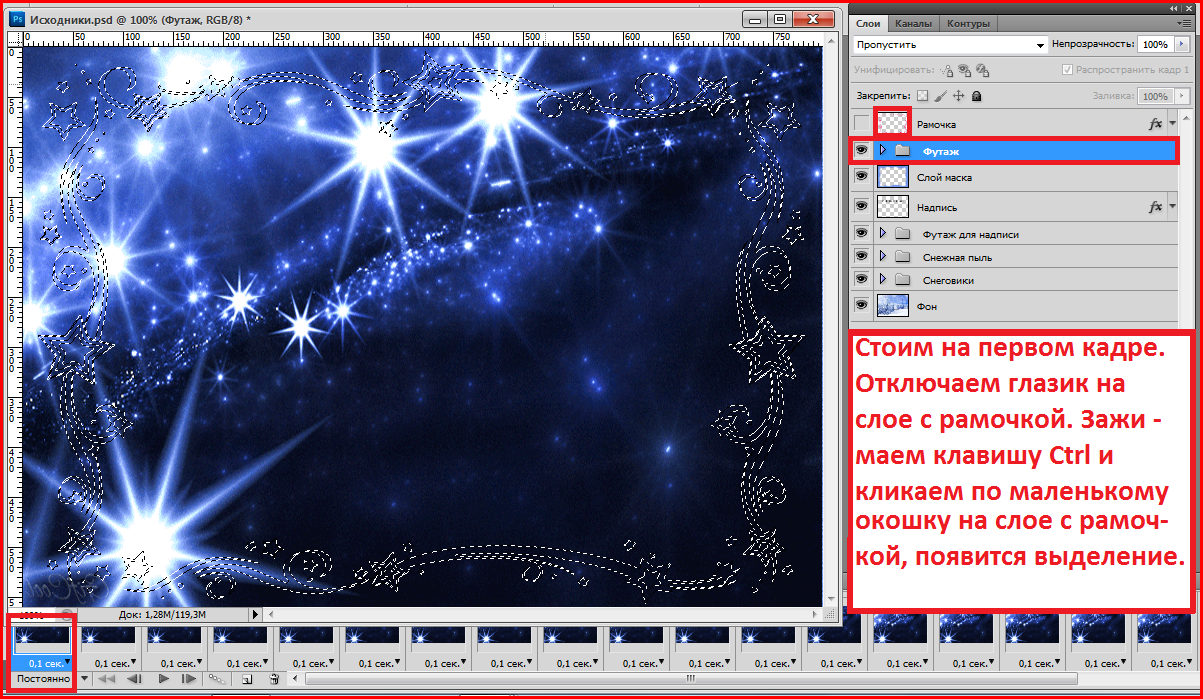Click the folder icon of Снеговики group

[903, 280]
